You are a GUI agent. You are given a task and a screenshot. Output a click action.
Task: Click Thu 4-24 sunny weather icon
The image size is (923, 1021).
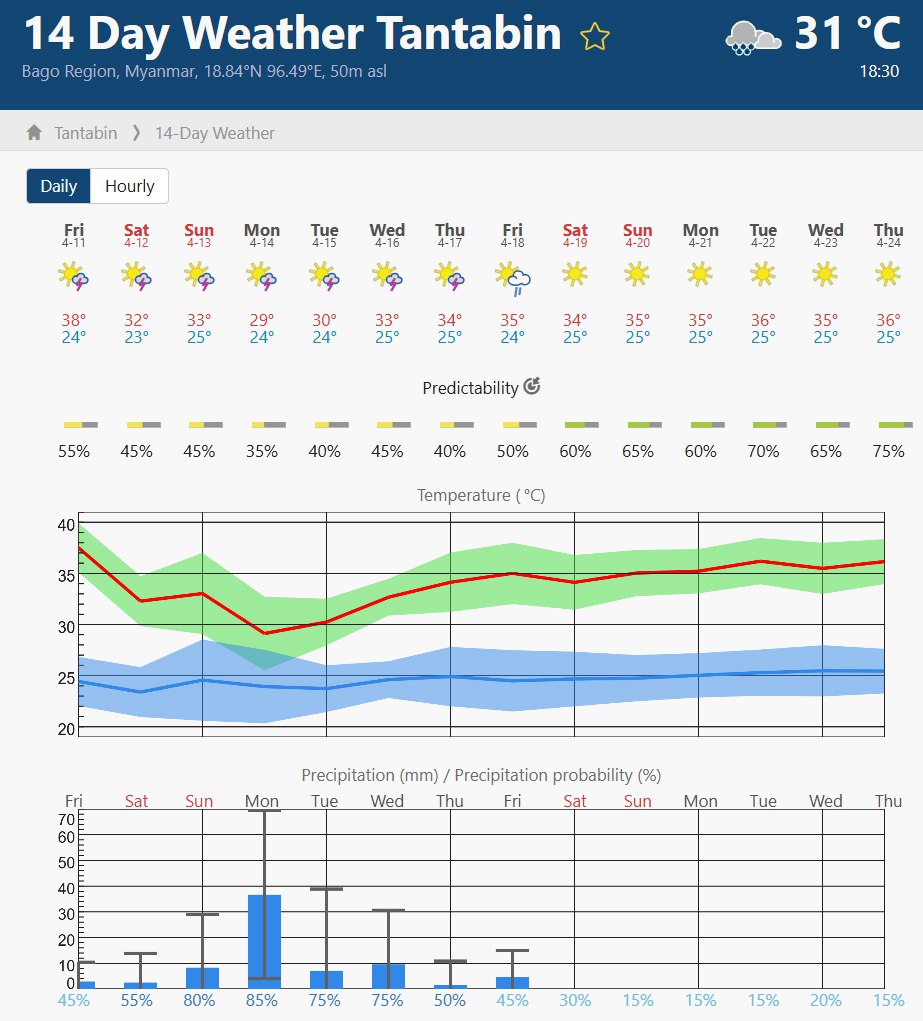pyautogui.click(x=888, y=274)
